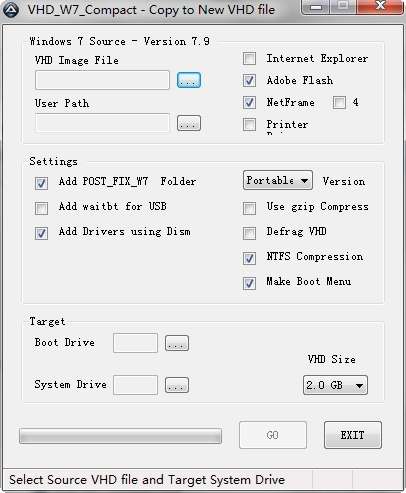
Task: Check the Printer option
Action: pyautogui.click(x=249, y=125)
